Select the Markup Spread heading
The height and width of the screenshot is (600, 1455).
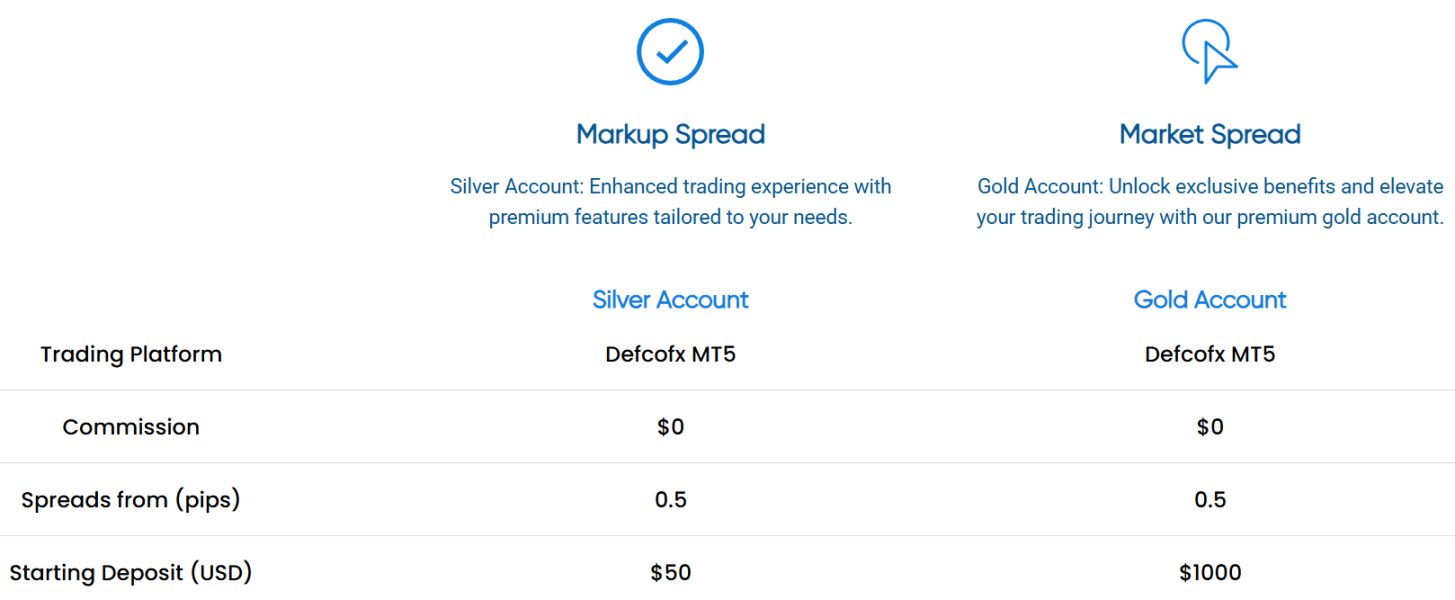pyautogui.click(x=670, y=134)
